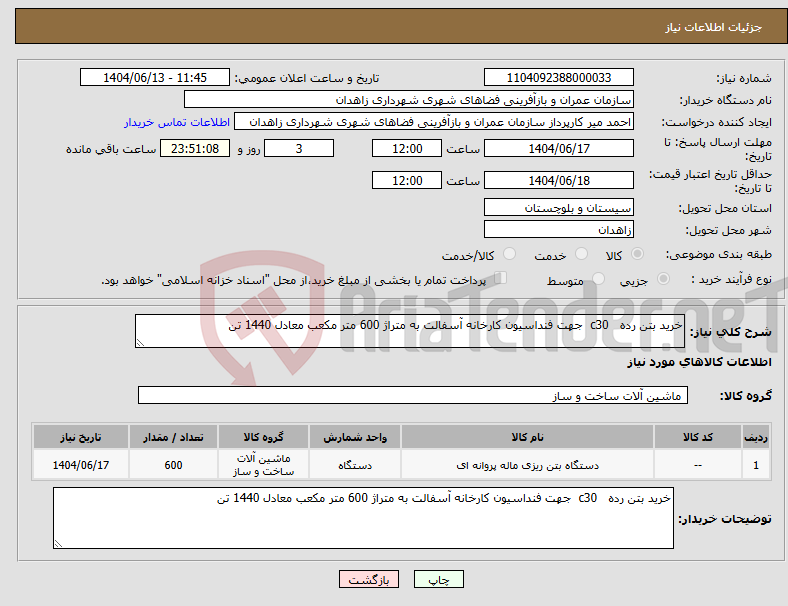Viewport: 788px width, 606px height.
Task: Click the row number cell 1
Action: (x=755, y=465)
